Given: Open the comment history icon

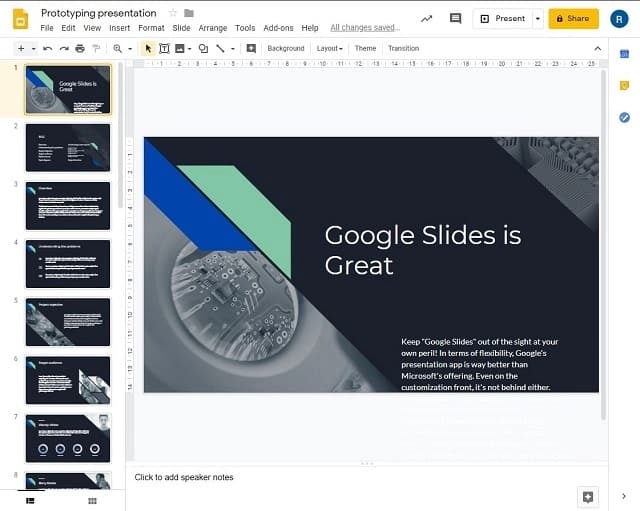Looking at the screenshot, I should 455,18.
